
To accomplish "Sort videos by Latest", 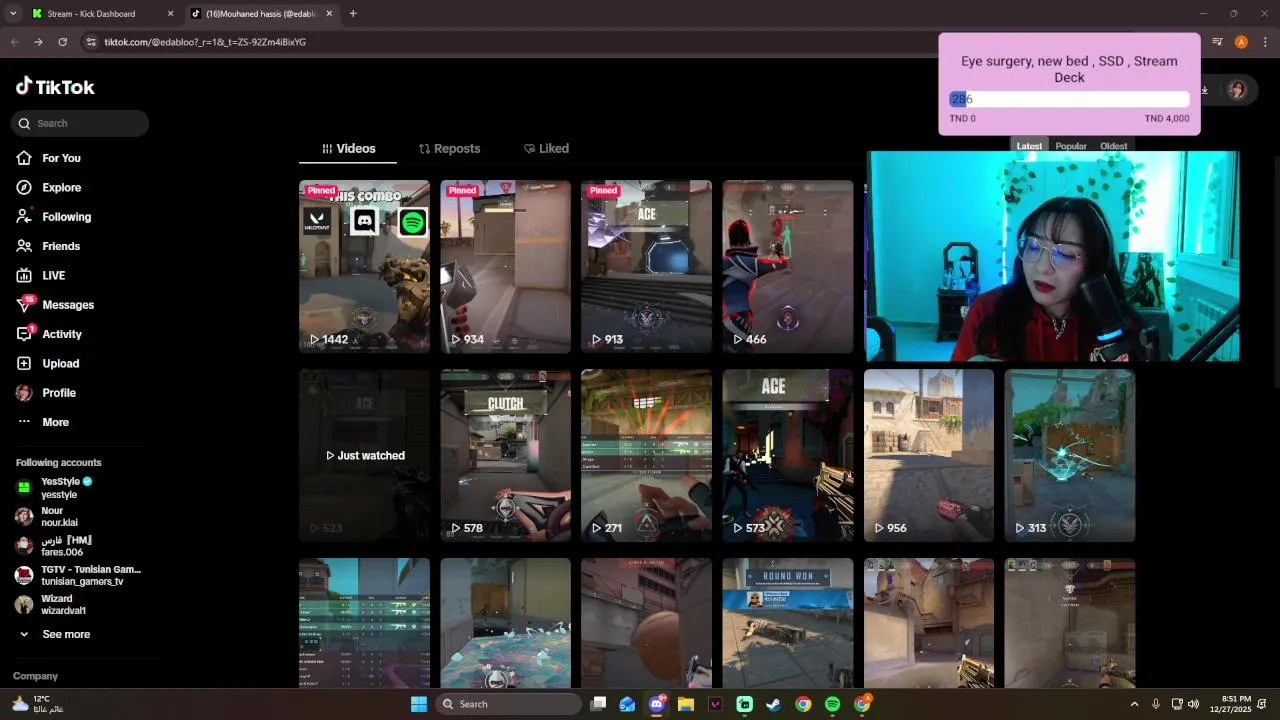I will click(1029, 146).
